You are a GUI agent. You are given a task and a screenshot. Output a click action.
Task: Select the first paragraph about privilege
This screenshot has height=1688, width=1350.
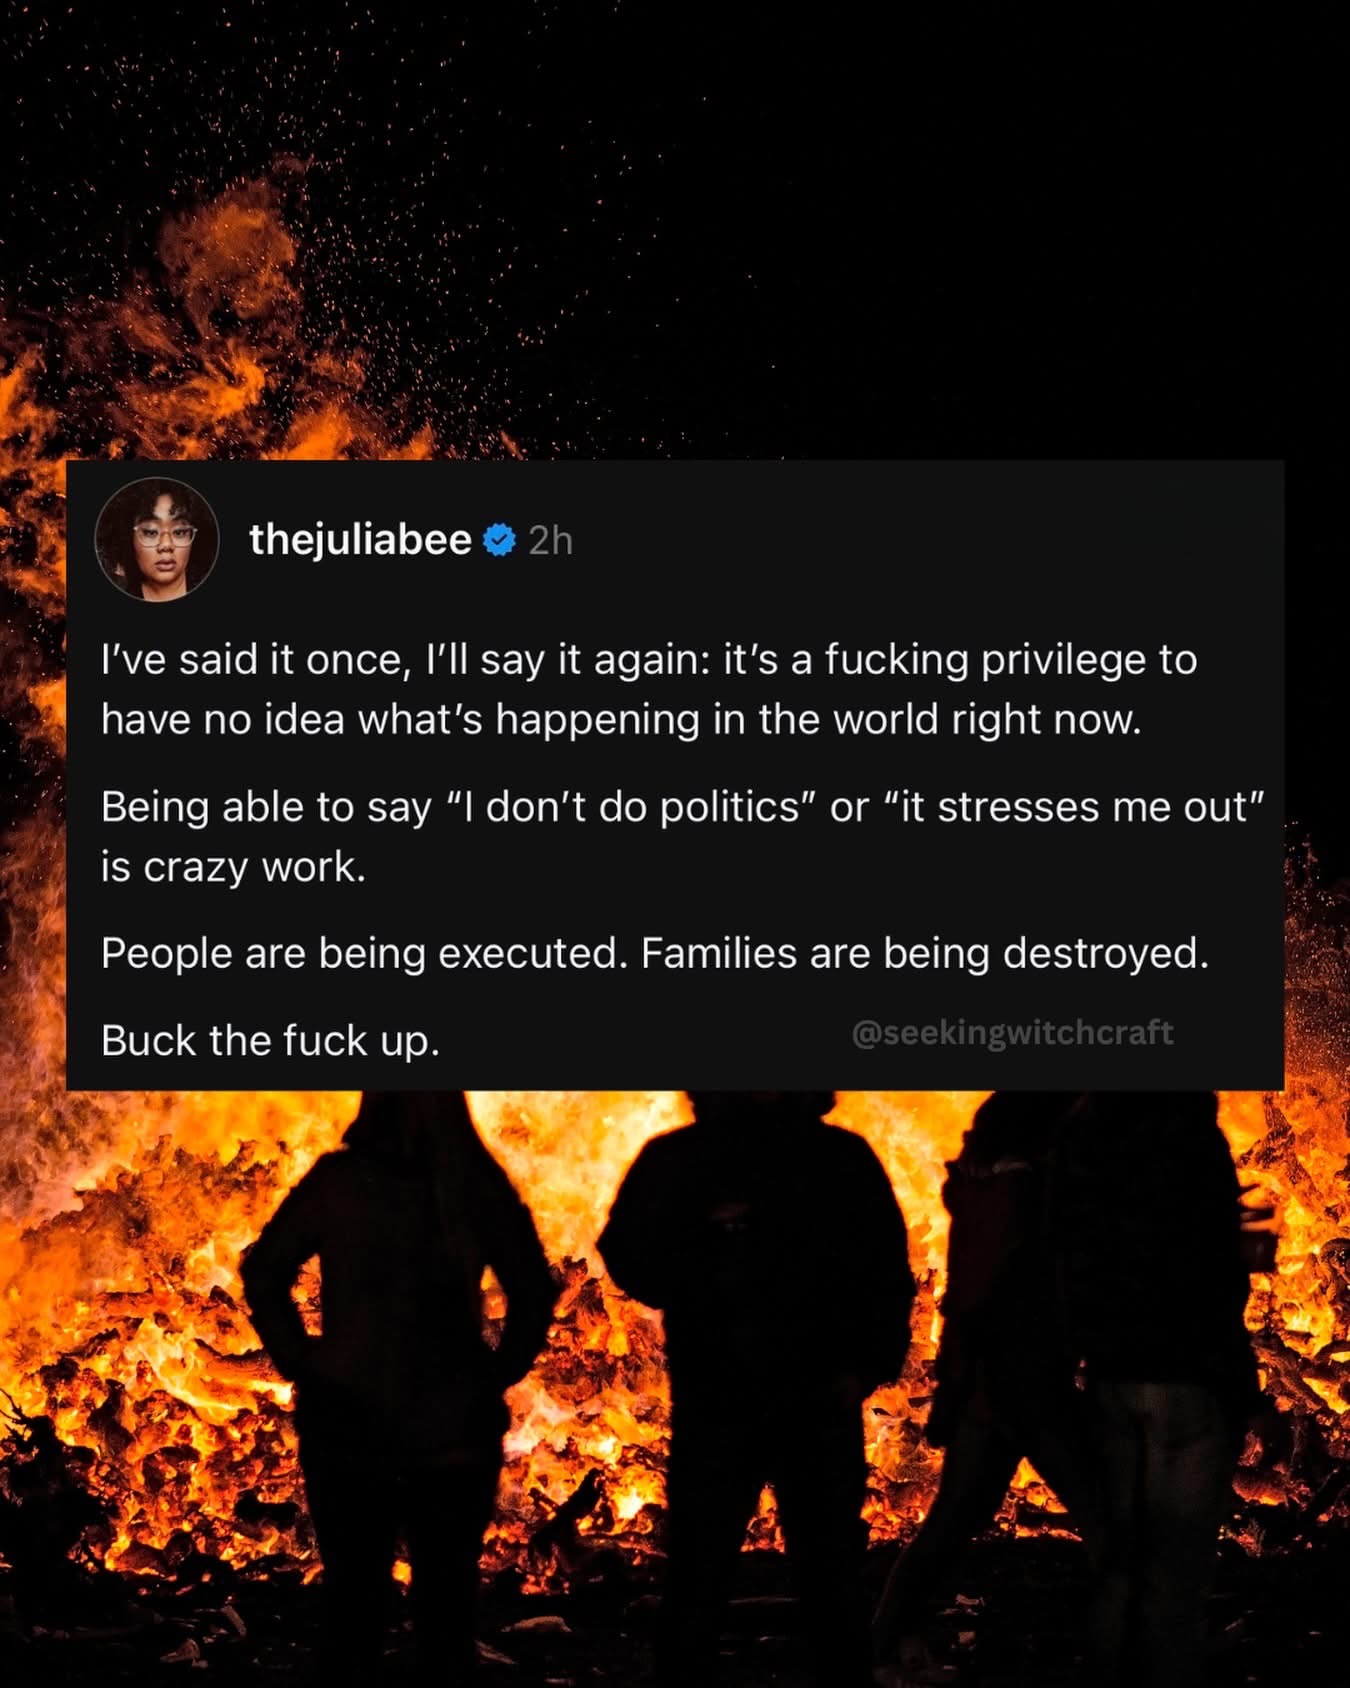649,689
